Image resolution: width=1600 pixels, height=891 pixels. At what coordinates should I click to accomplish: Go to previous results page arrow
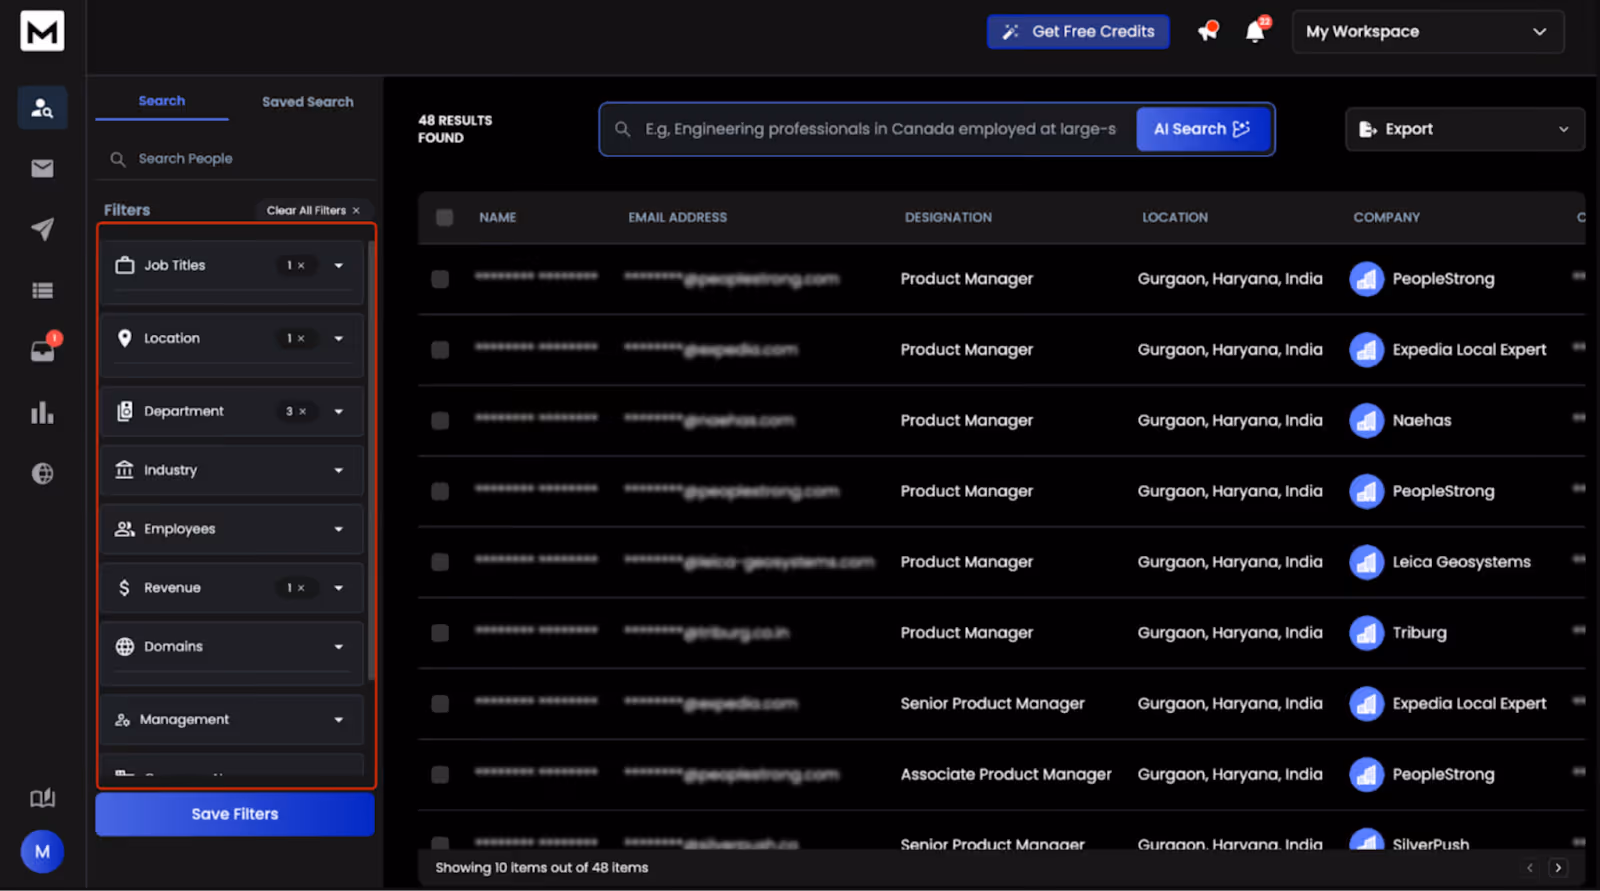(1529, 867)
